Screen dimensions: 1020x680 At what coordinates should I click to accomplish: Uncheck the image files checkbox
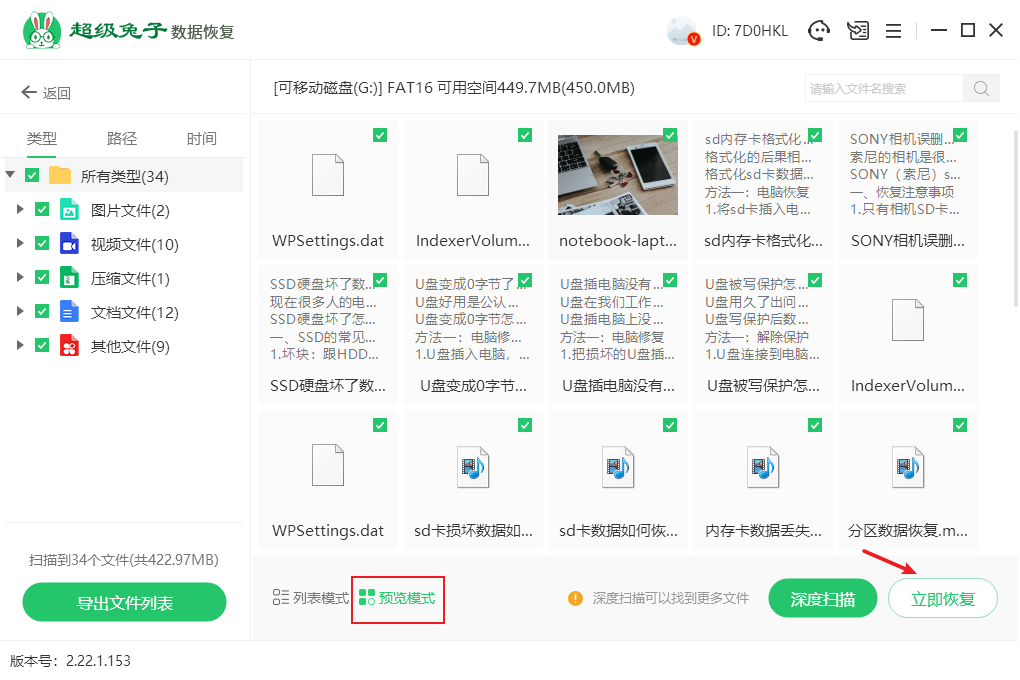[42, 210]
